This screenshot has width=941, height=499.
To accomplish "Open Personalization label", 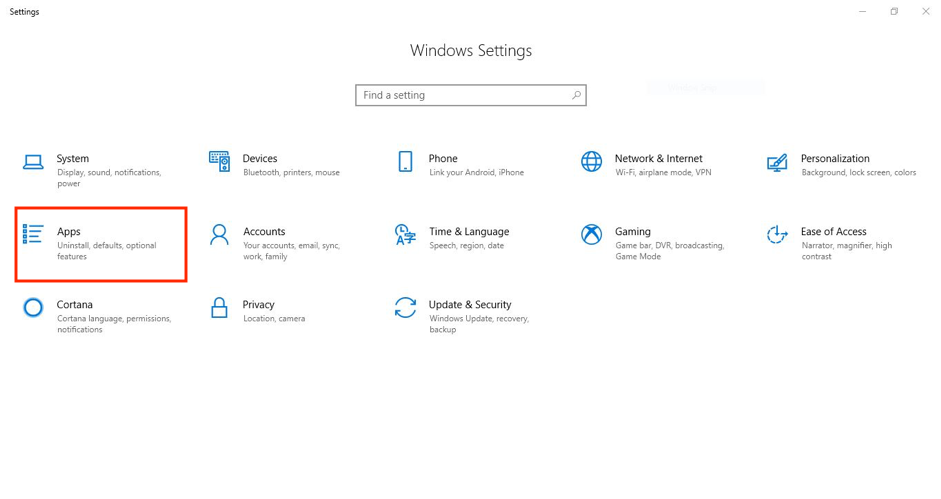I will pyautogui.click(x=835, y=159).
